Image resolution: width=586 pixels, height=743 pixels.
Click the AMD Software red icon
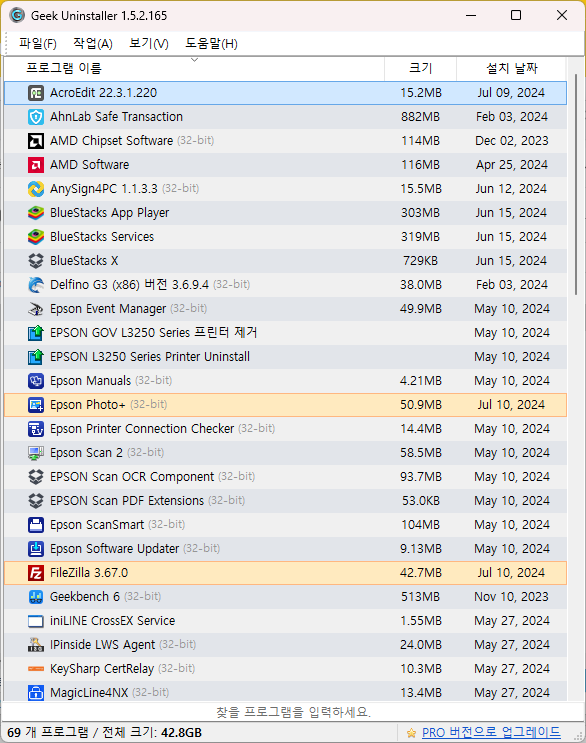[36, 165]
